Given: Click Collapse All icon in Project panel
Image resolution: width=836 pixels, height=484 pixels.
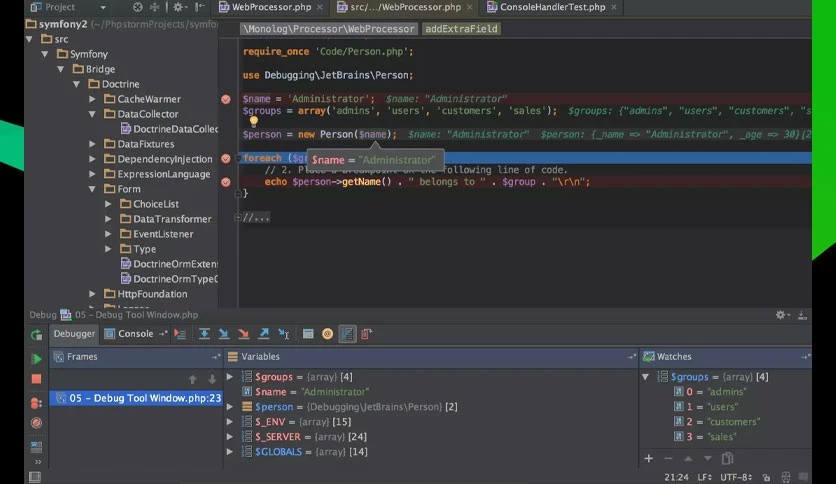Looking at the screenshot, I should 155,7.
